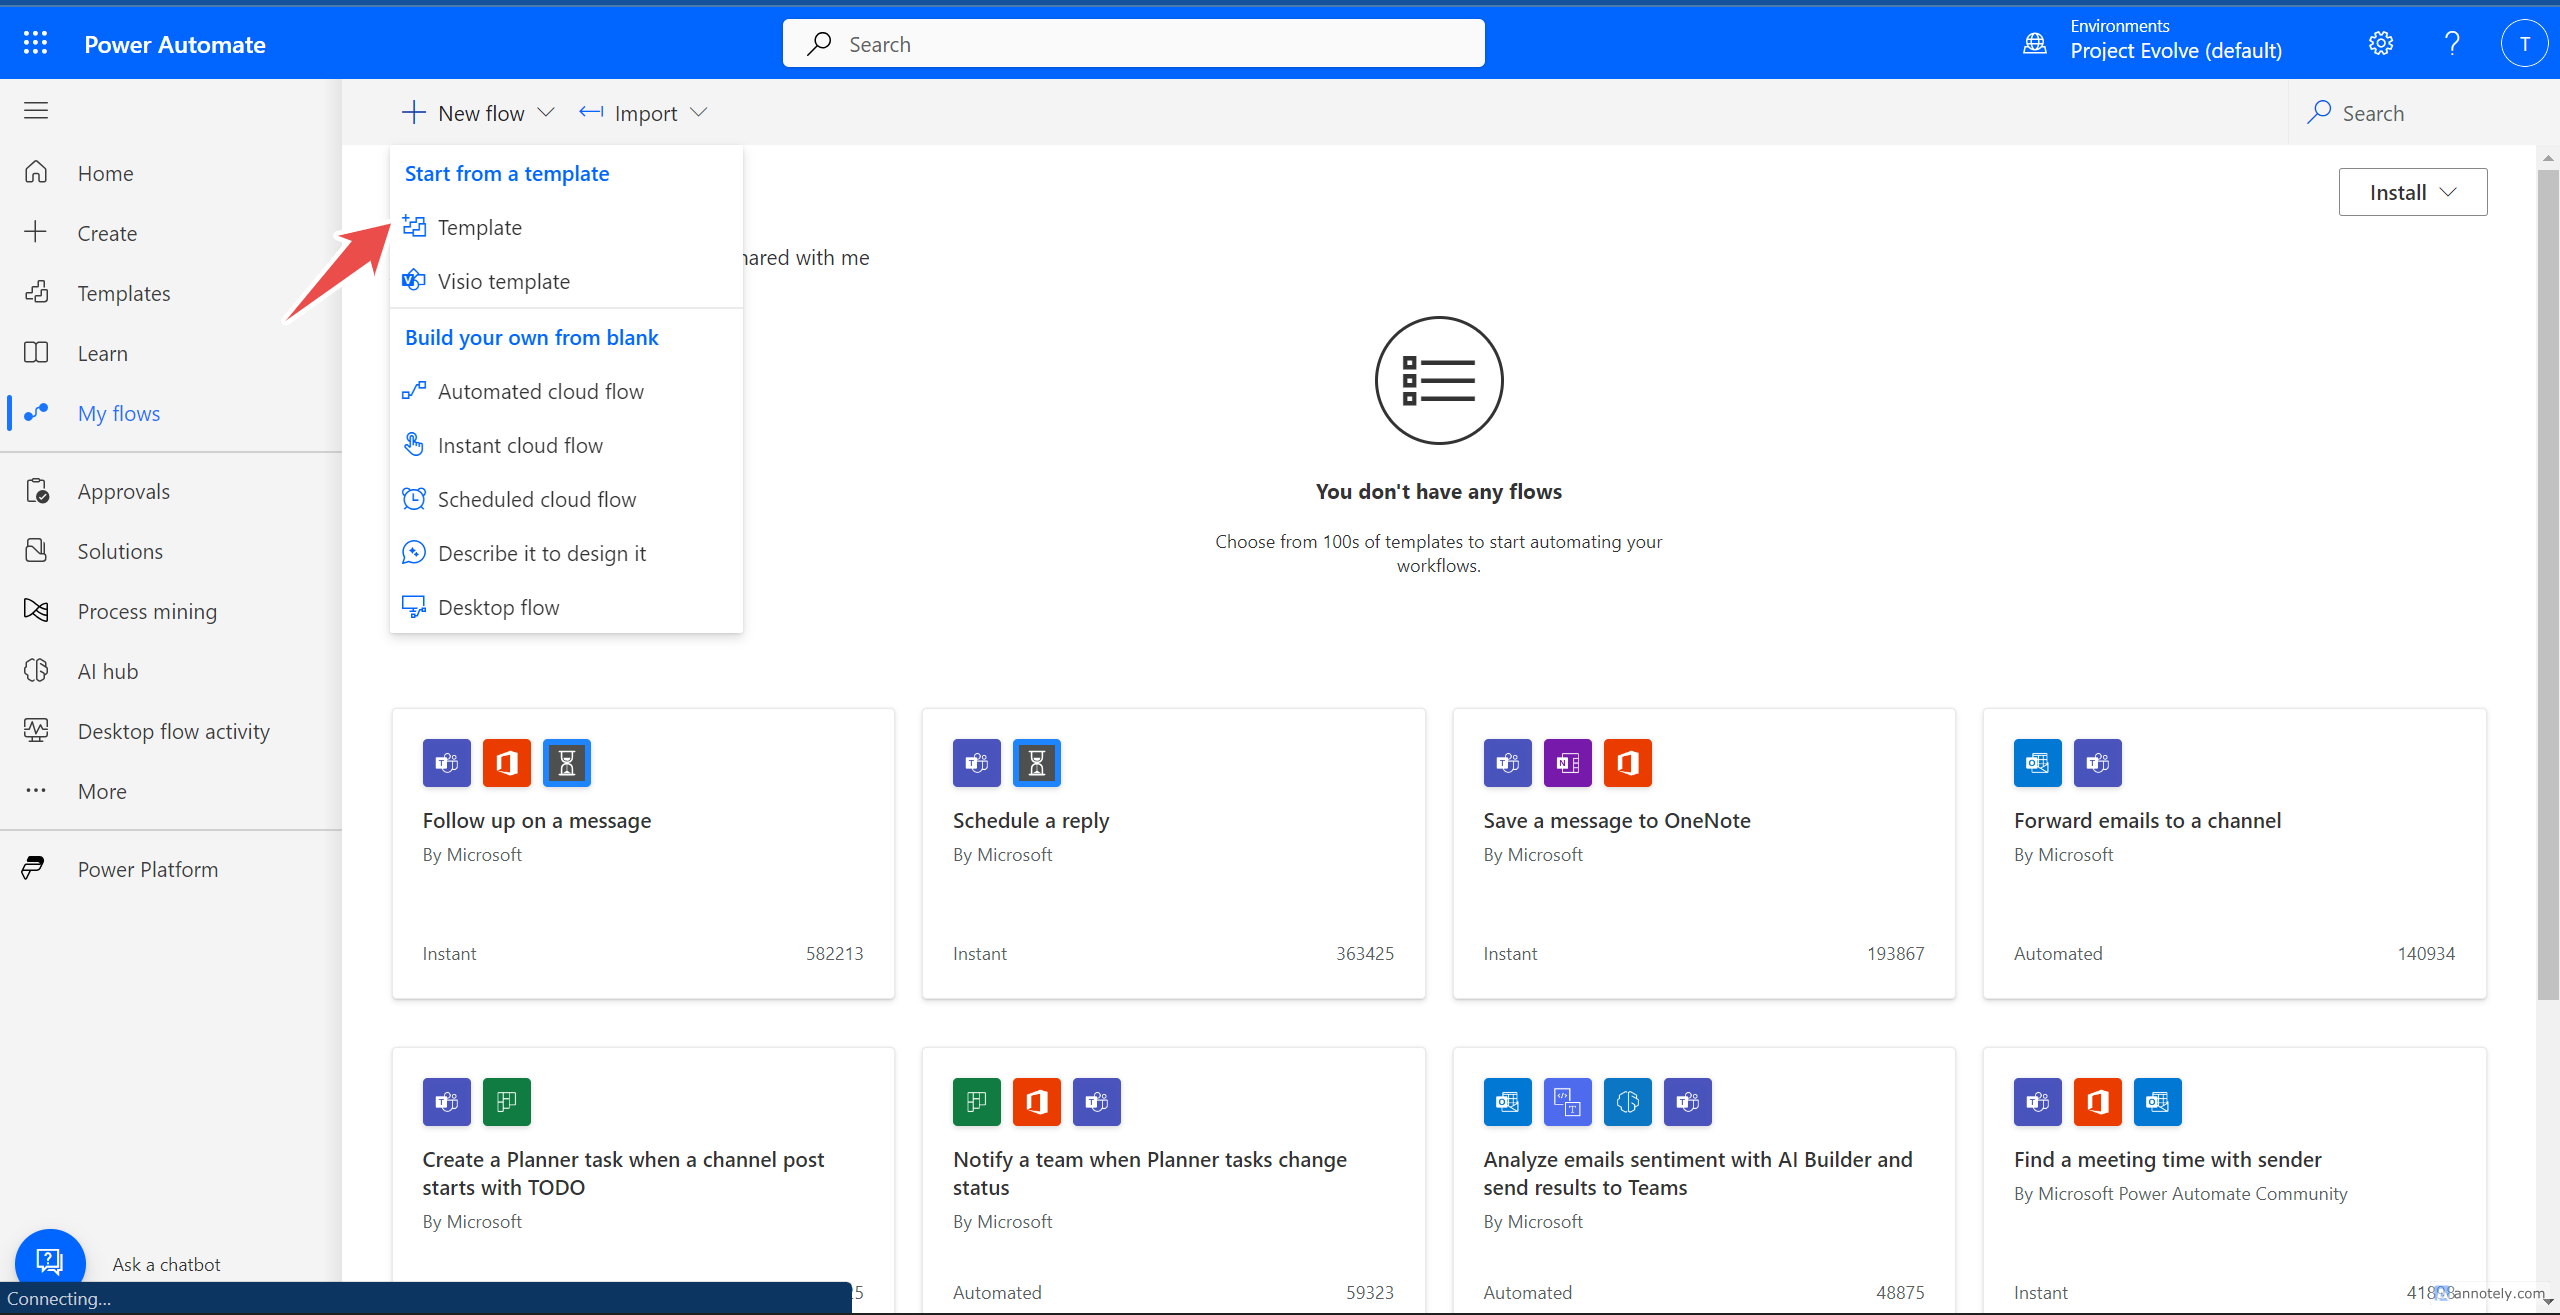
Task: Collapse the hamburger navigation menu
Action: (x=36, y=110)
